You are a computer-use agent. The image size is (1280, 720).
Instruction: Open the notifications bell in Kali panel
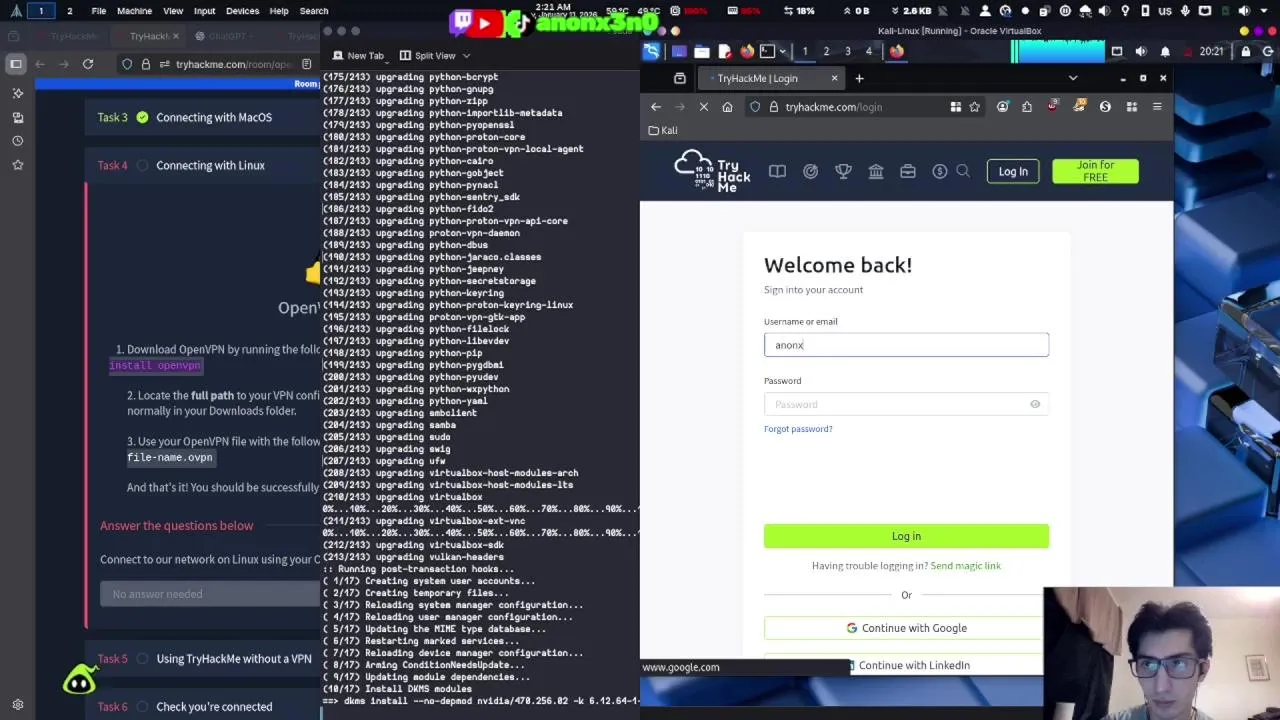click(1165, 51)
